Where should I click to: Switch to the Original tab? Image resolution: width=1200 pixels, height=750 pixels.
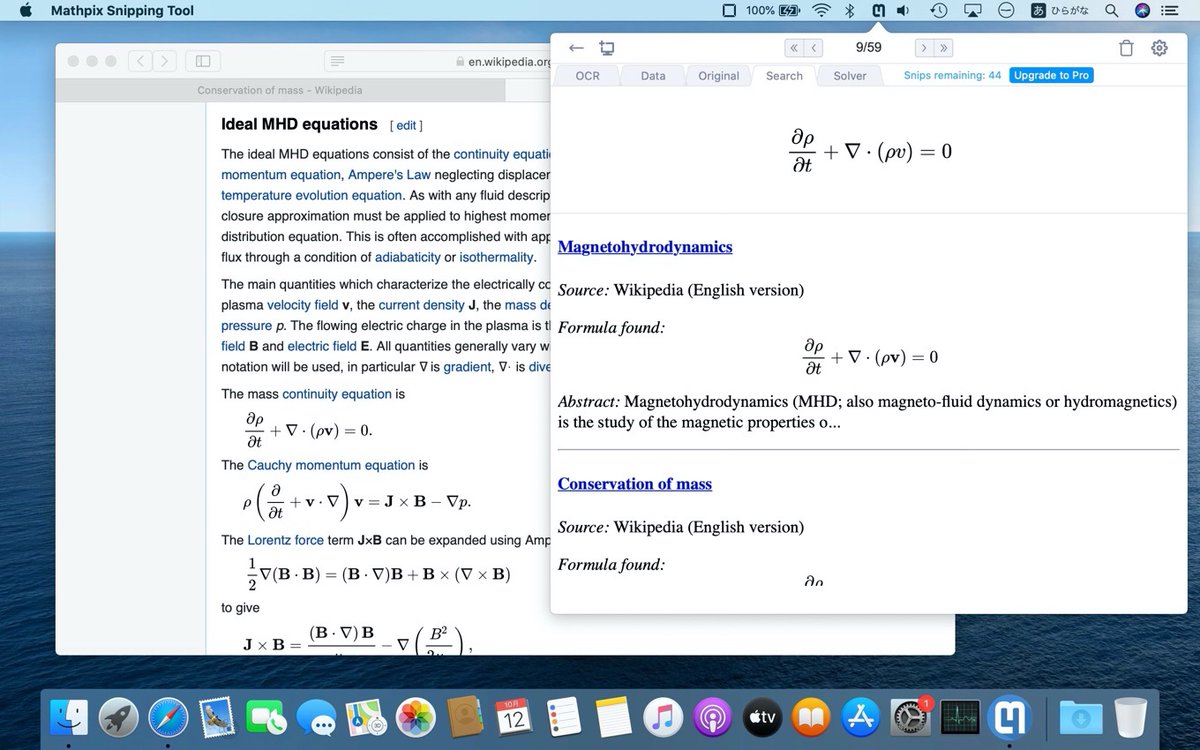(x=719, y=76)
